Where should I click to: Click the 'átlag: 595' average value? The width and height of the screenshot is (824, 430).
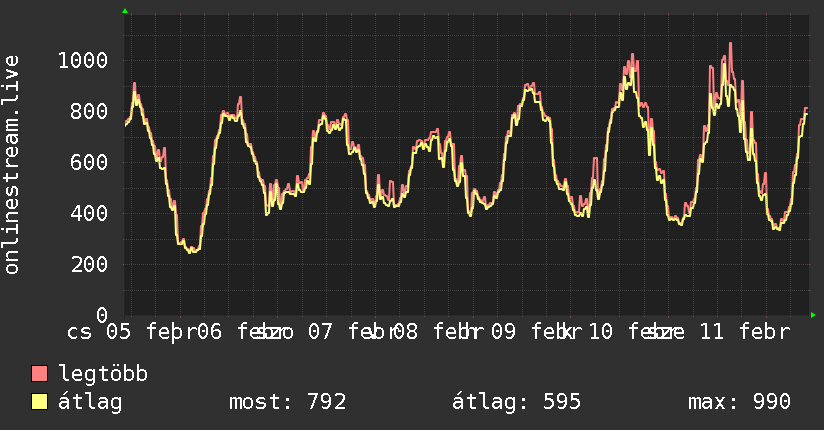click(517, 402)
